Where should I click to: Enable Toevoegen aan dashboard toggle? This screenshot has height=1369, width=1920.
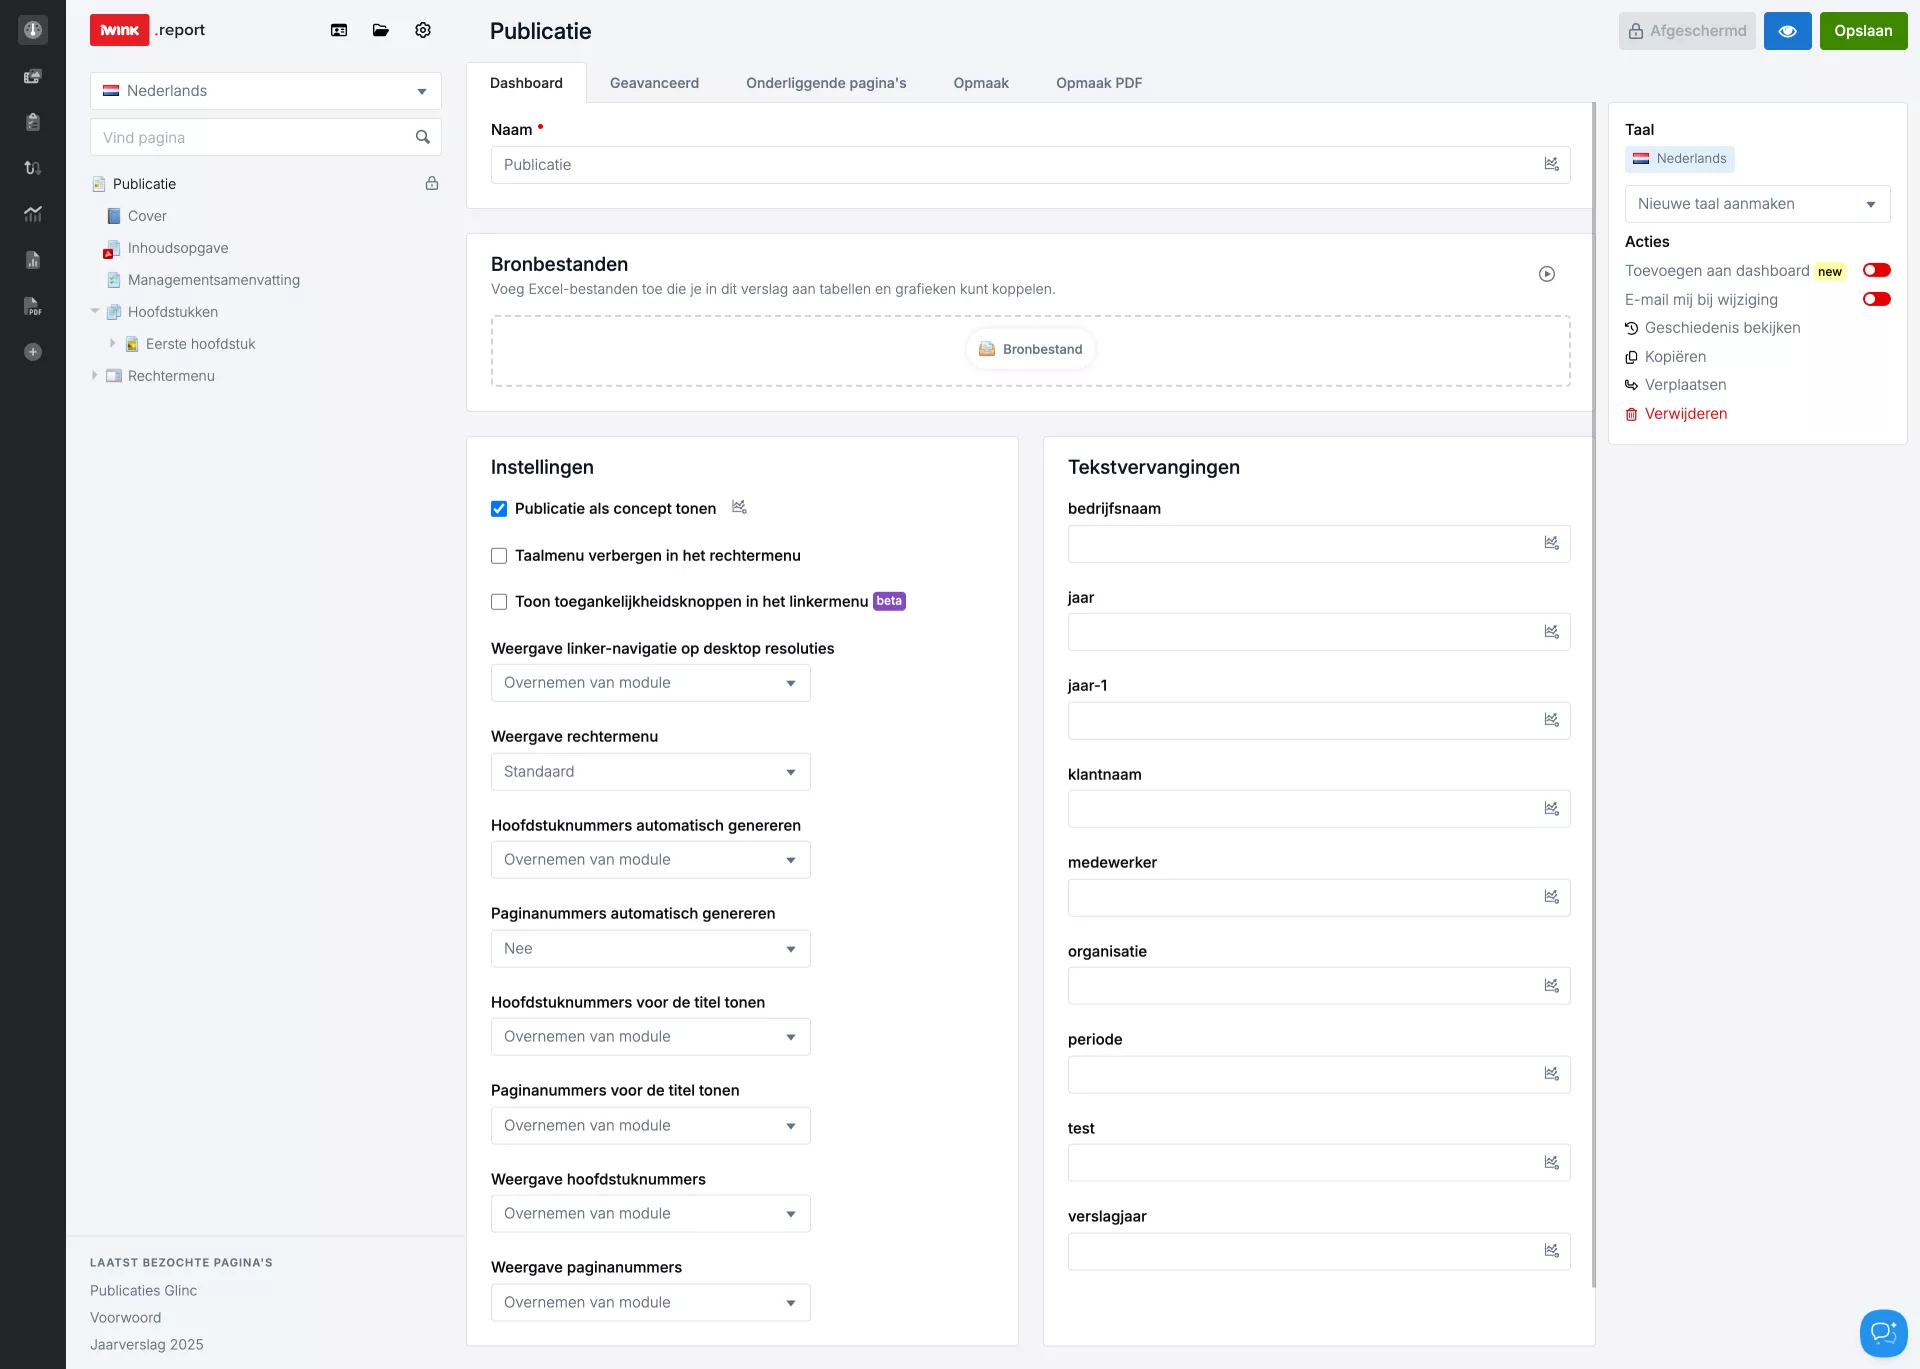point(1876,270)
